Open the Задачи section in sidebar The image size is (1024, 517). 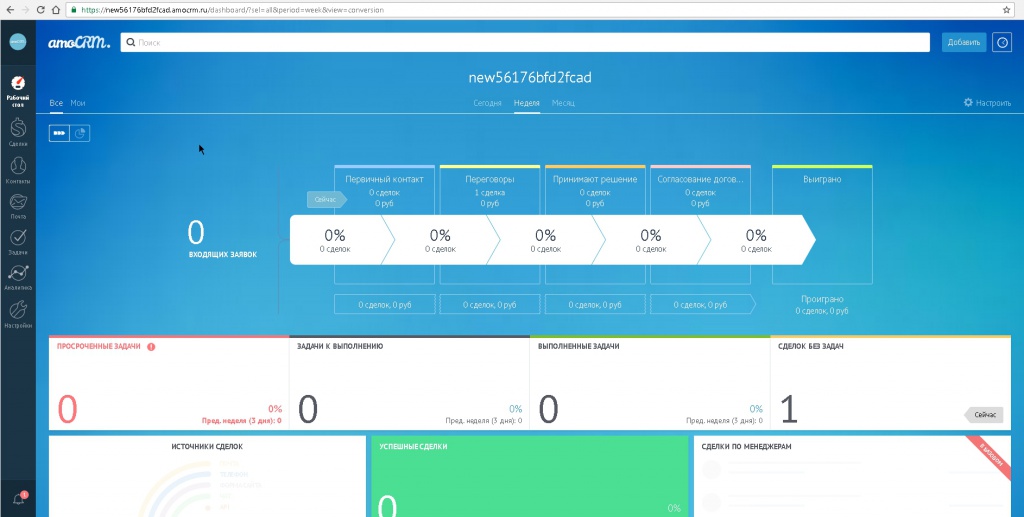[18, 241]
